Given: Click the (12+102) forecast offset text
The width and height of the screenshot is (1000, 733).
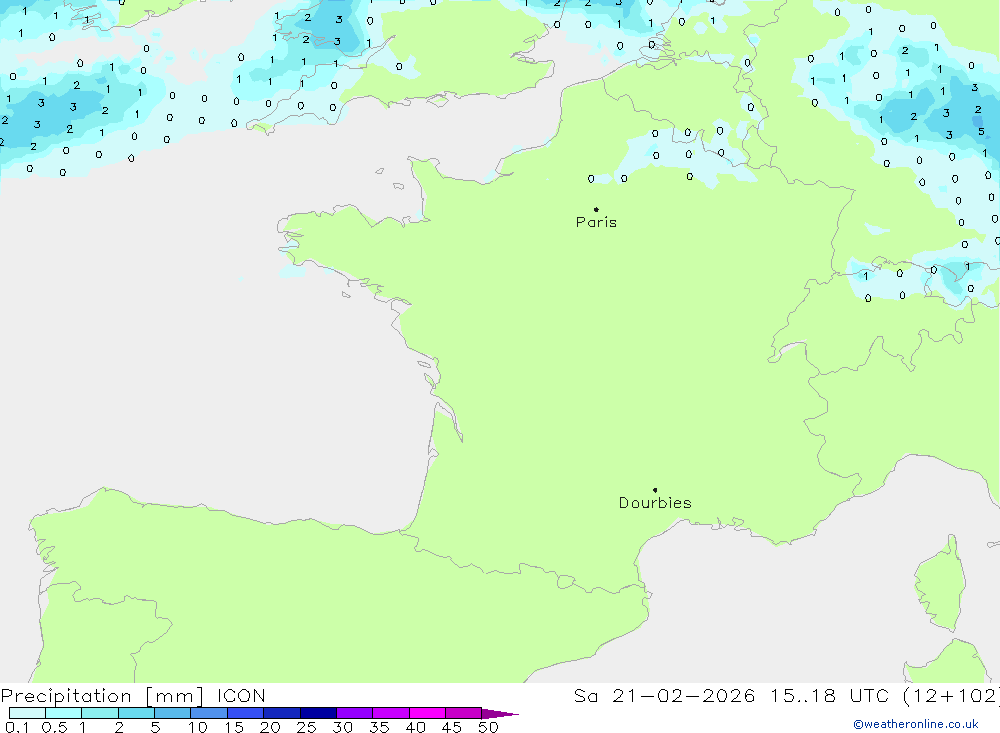Looking at the screenshot, I should coord(951,695).
